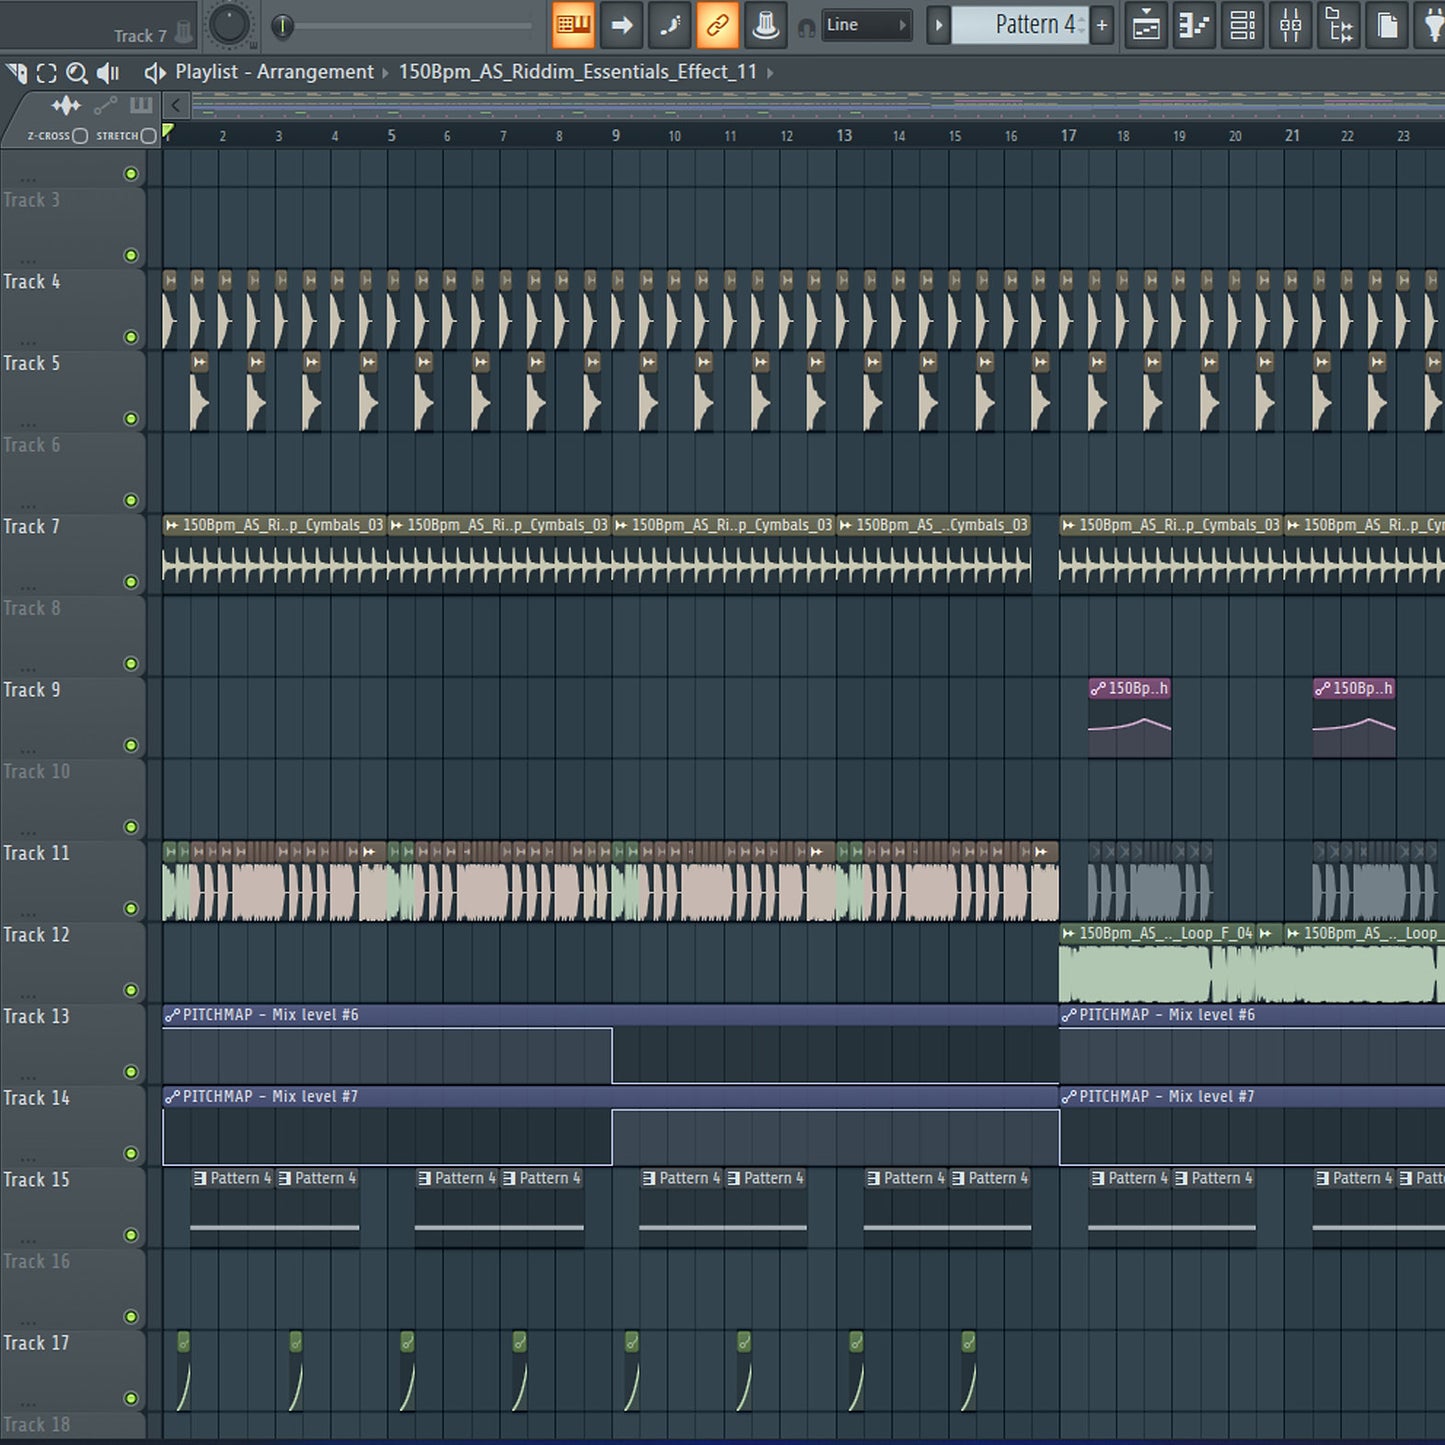Switch to pattern mode in the toolbar
1445x1445 pixels.
[x=573, y=25]
